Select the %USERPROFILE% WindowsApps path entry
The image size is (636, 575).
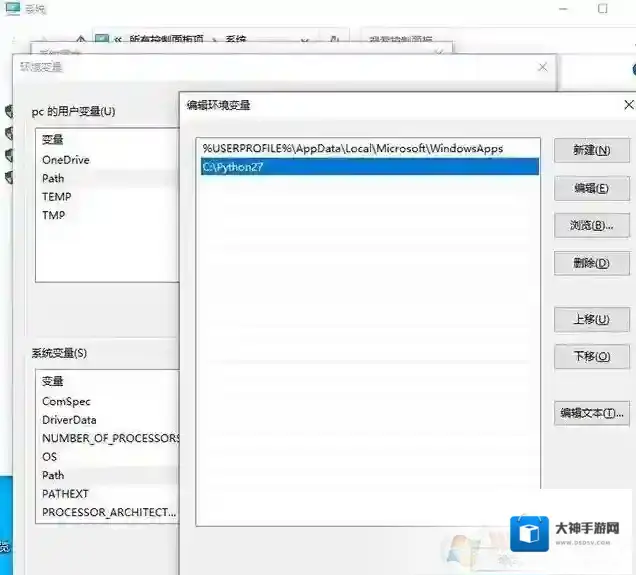[370, 148]
